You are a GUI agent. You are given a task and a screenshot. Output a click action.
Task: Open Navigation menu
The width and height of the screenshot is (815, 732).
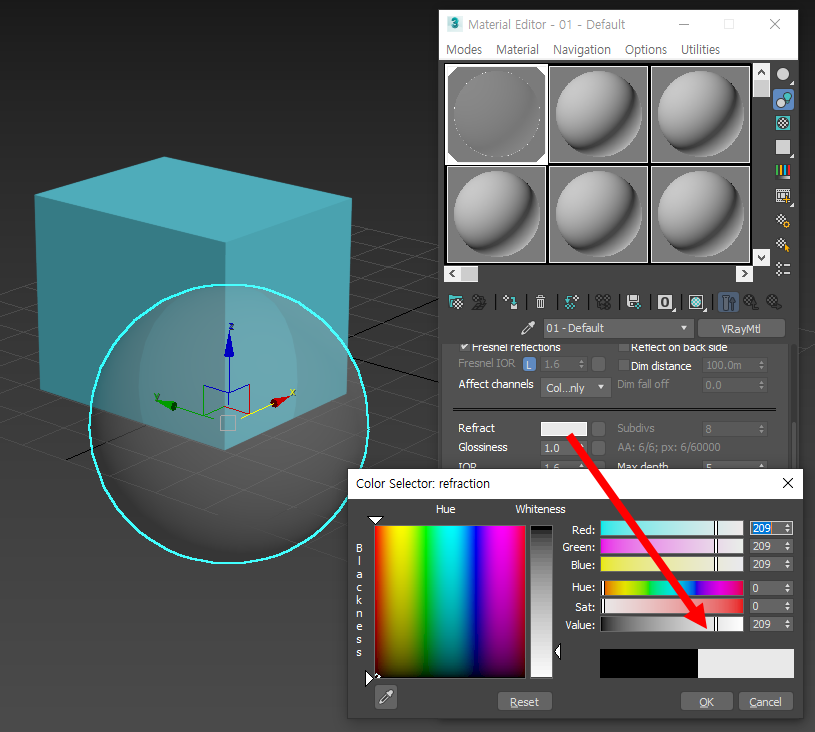click(x=582, y=49)
